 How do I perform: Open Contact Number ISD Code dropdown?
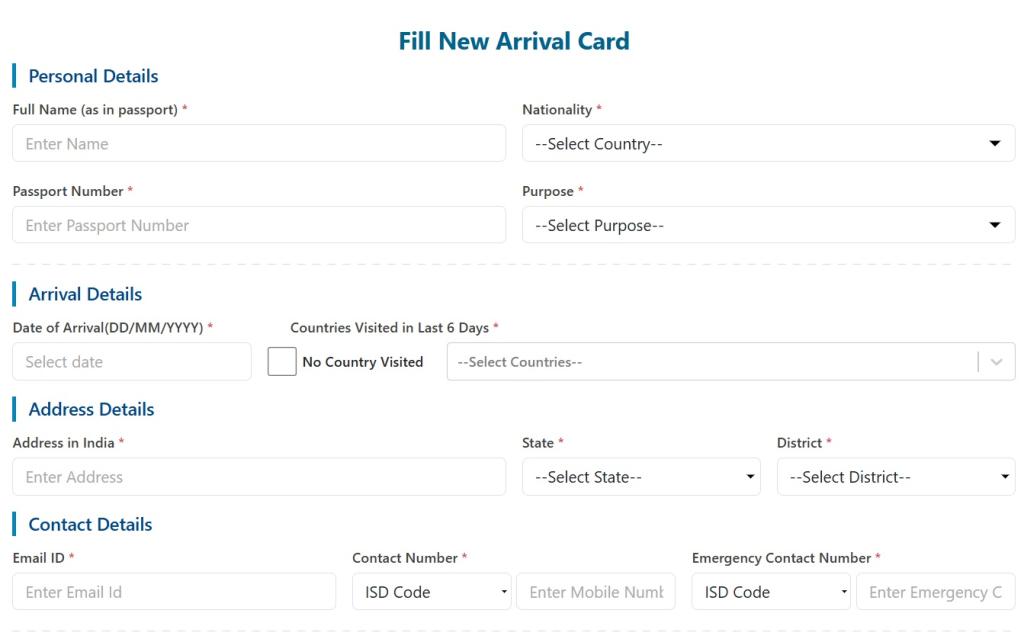coord(431,592)
